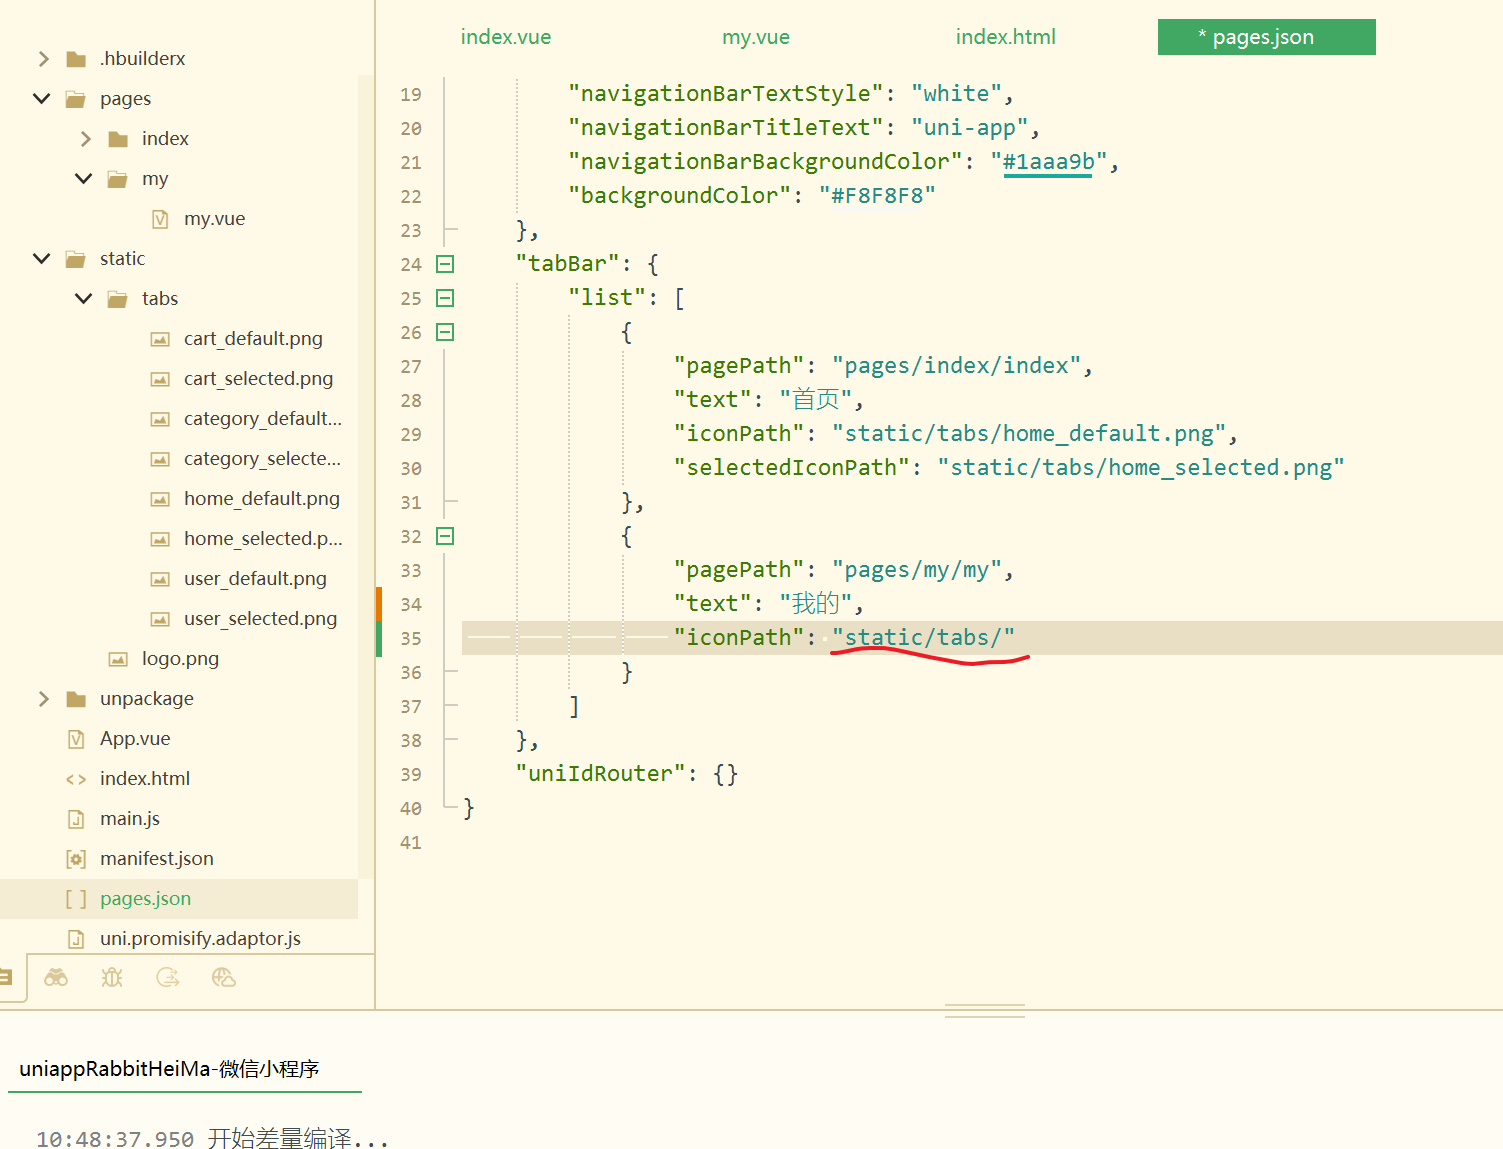The width and height of the screenshot is (1503, 1149).
Task: Switch to the my.vue editor tab
Action: tap(756, 37)
